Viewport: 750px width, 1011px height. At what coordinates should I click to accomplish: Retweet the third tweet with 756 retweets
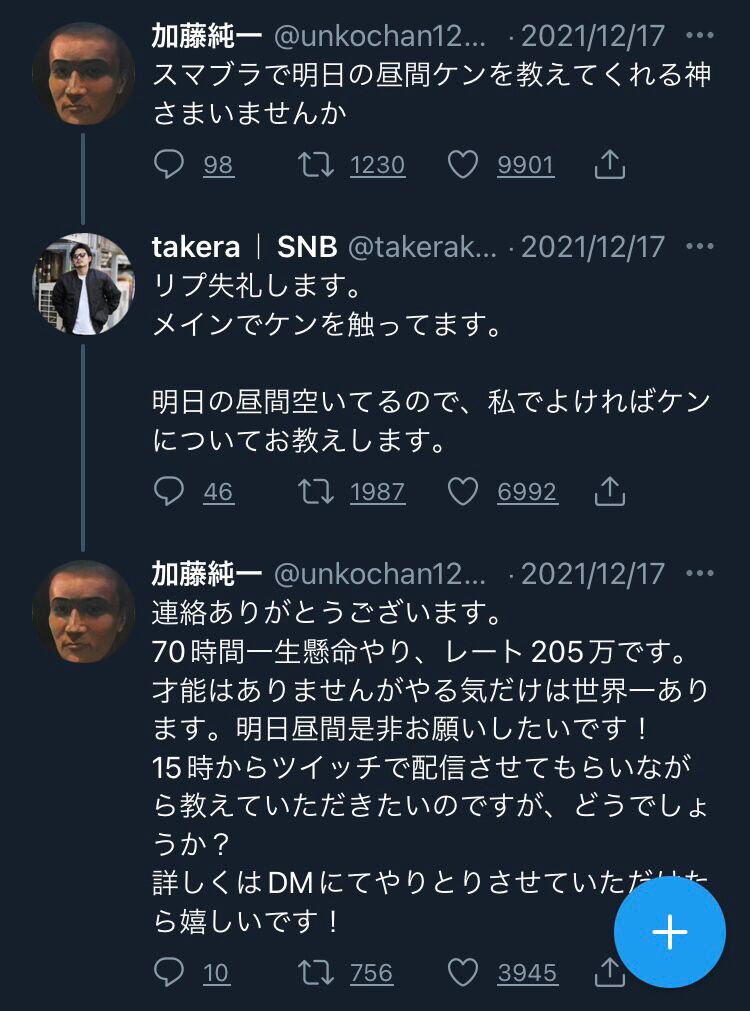pyautogui.click(x=317, y=971)
